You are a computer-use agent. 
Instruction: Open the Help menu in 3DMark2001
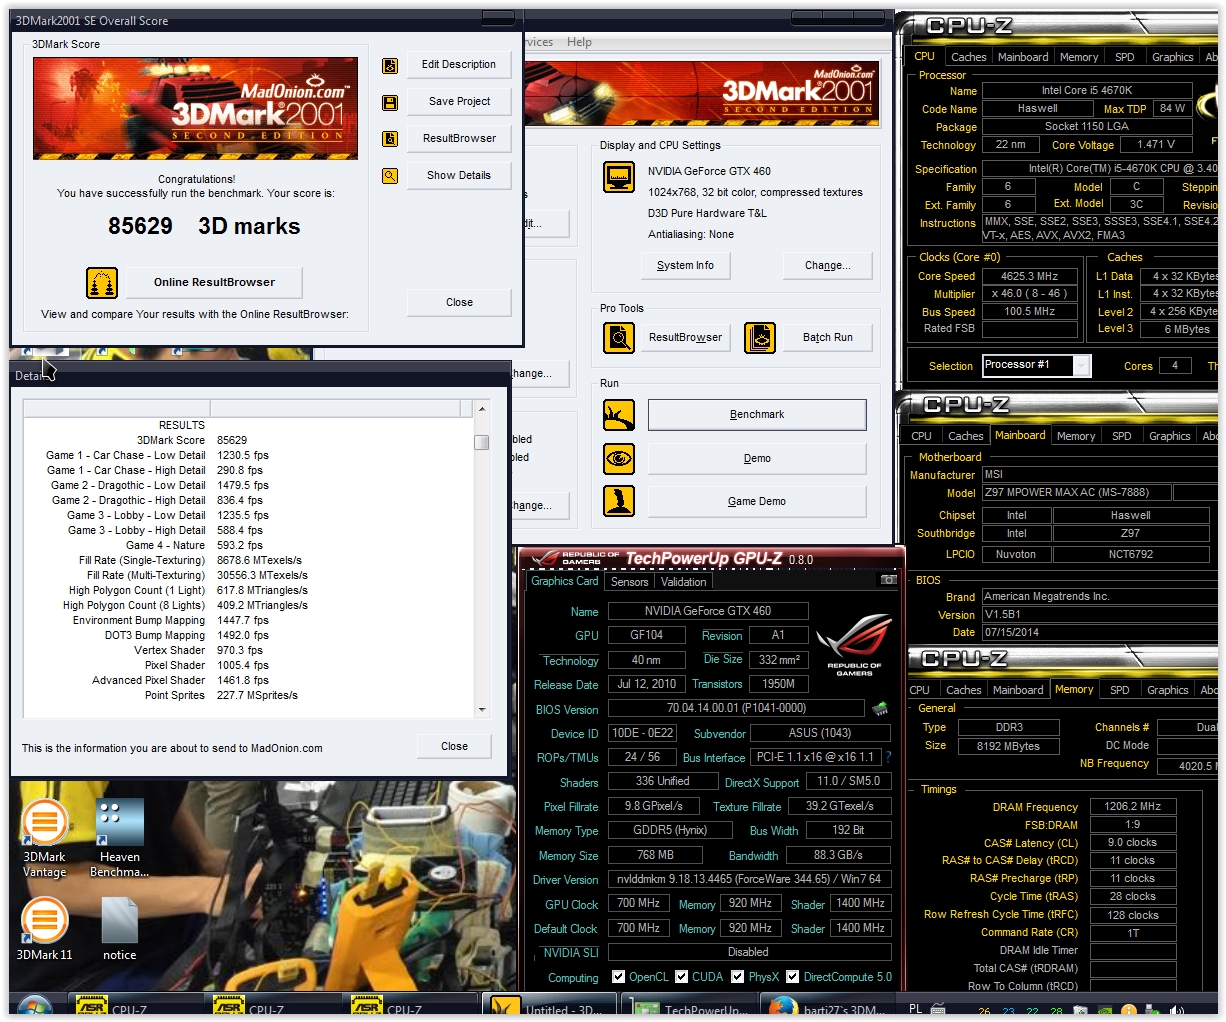tap(579, 42)
